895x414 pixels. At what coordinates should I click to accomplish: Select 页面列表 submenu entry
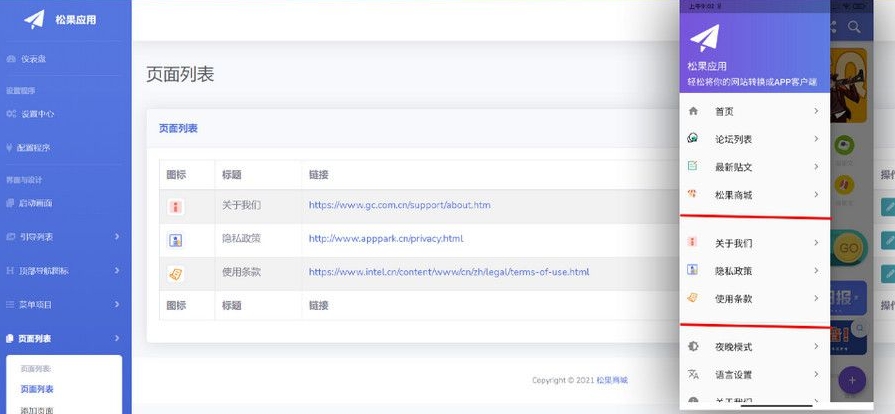[37, 389]
